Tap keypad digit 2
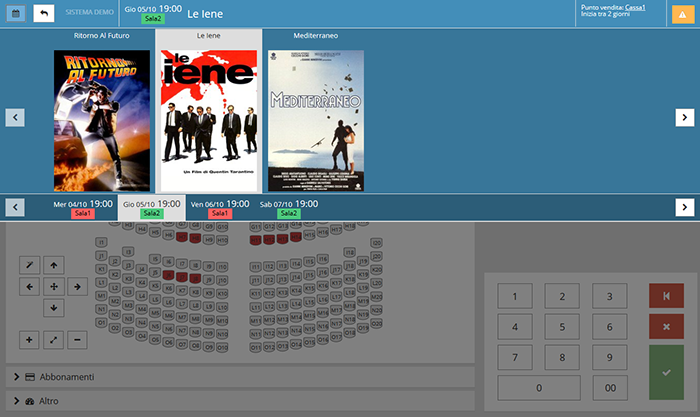 (x=562, y=296)
